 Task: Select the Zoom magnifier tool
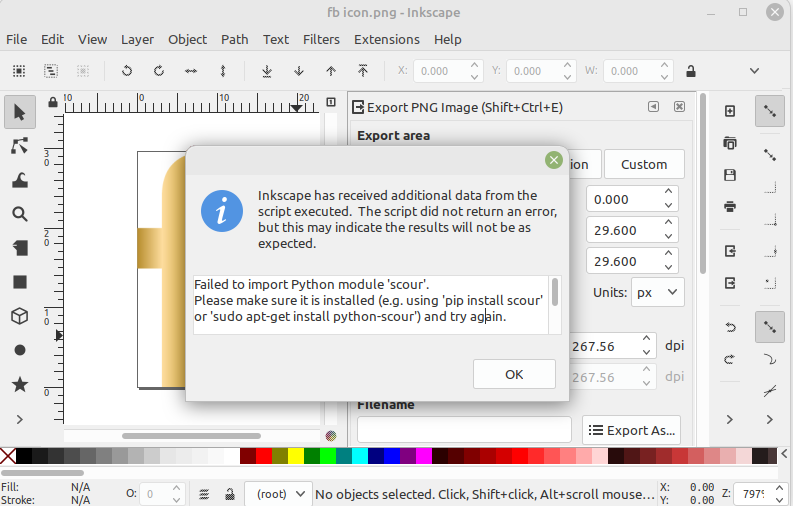coord(19,214)
